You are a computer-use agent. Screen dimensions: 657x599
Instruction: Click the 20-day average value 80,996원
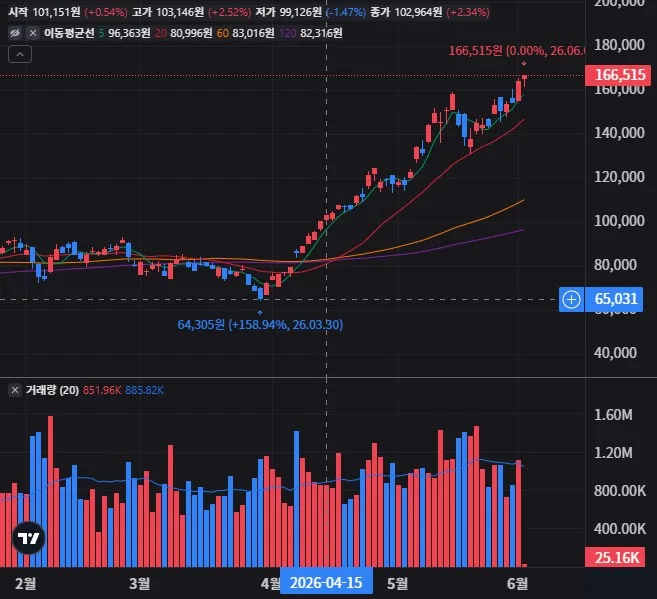click(x=191, y=33)
